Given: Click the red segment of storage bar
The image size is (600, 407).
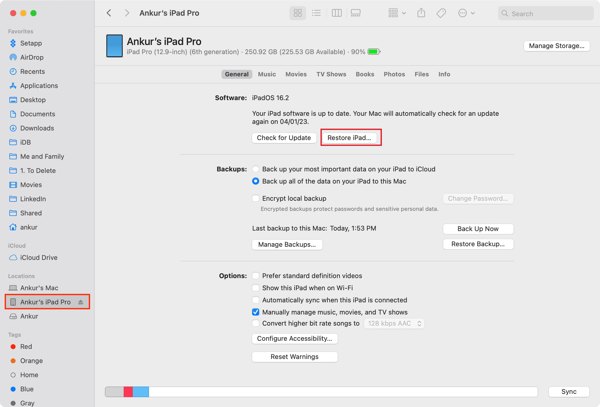Looking at the screenshot, I should pos(128,392).
